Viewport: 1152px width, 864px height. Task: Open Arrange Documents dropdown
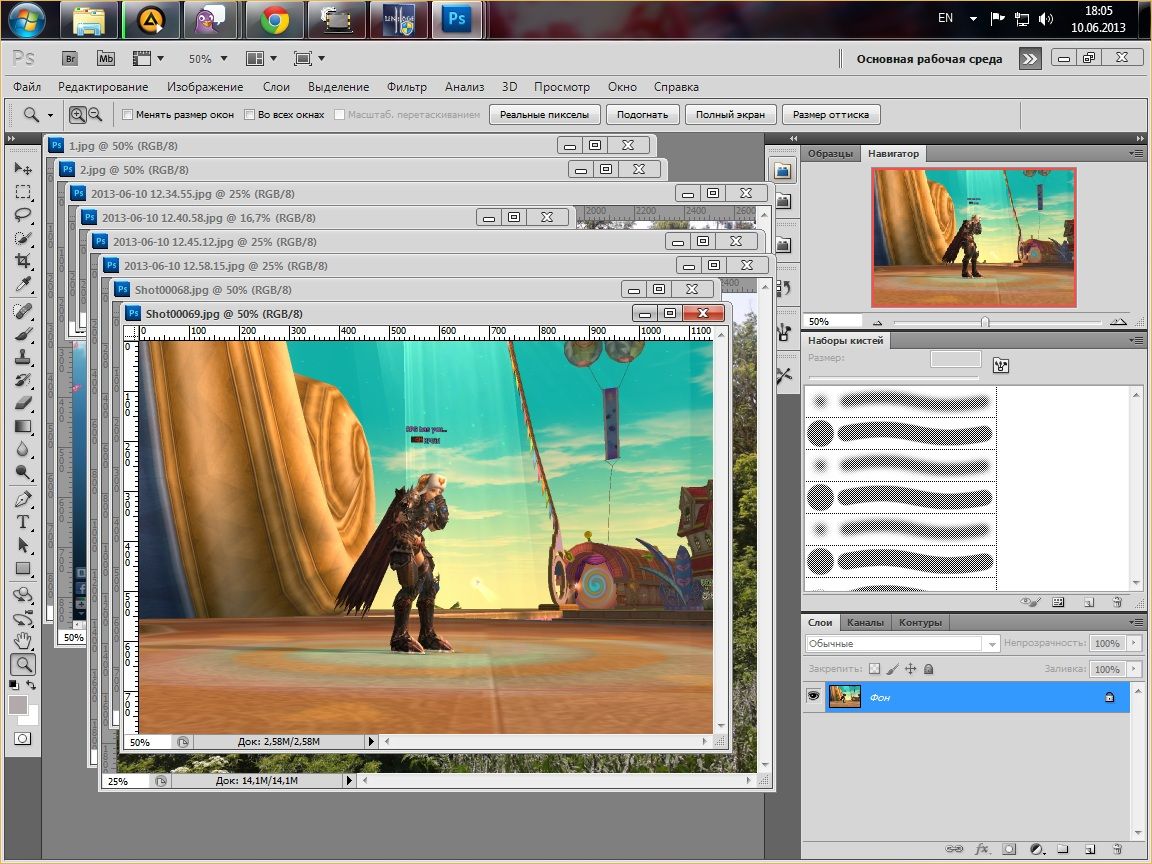pos(262,59)
